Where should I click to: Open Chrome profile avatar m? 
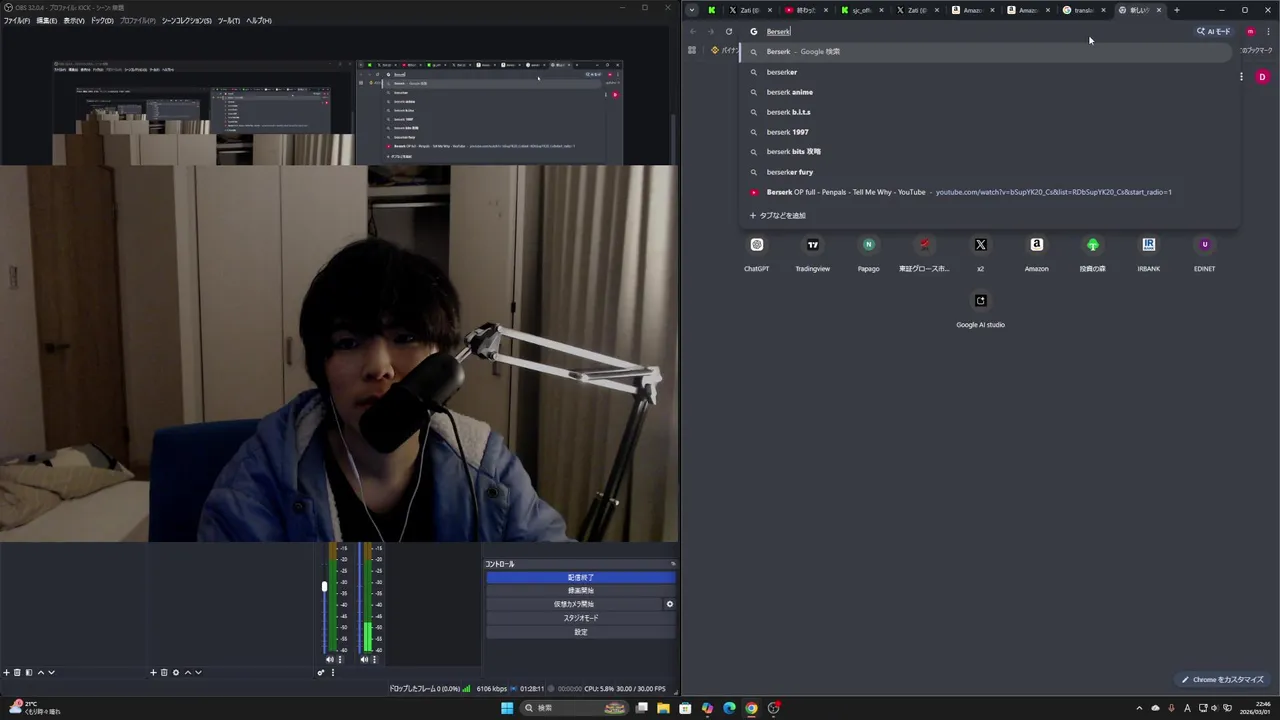point(1250,31)
